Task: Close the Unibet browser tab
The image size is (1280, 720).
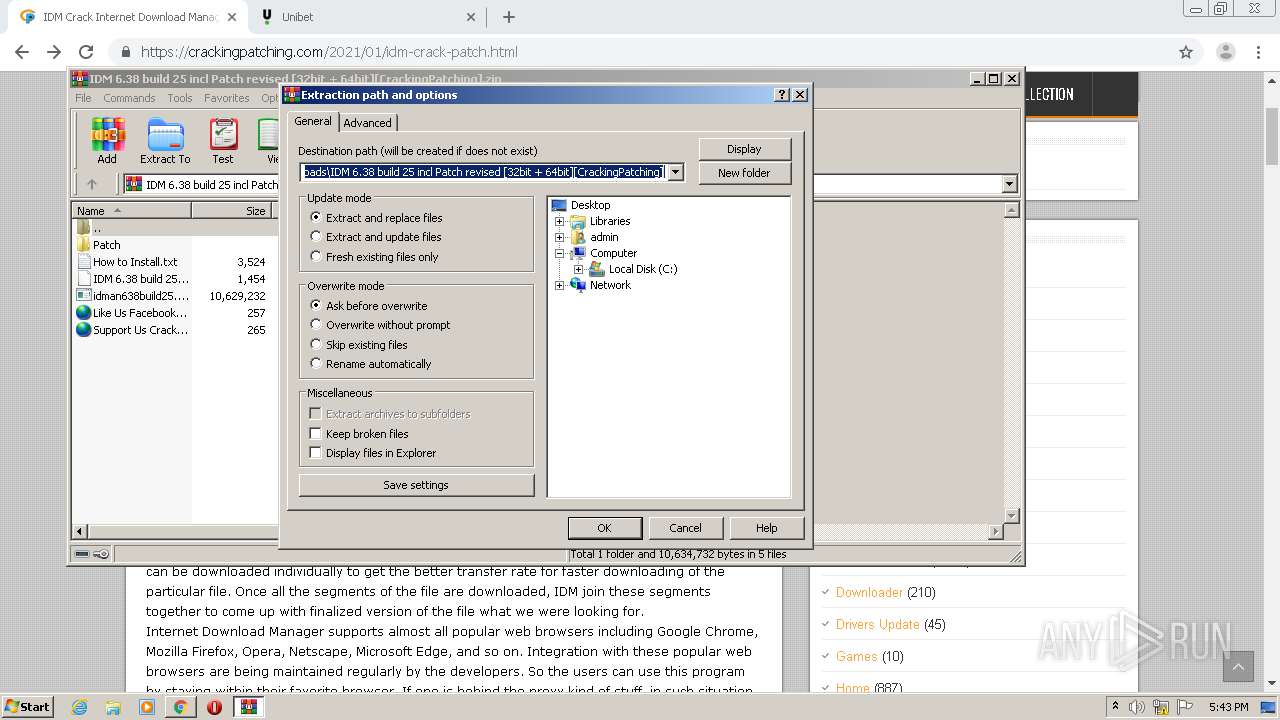Action: click(472, 17)
